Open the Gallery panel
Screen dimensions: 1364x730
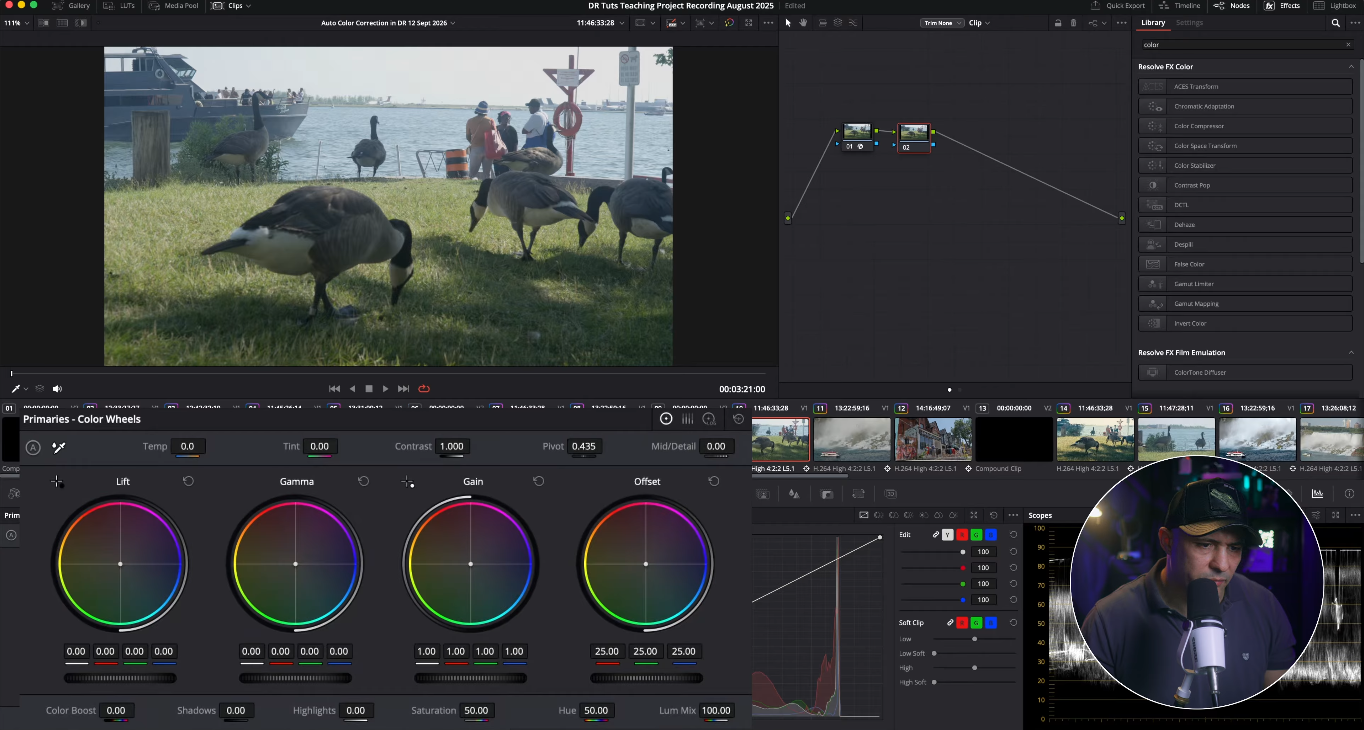pyautogui.click(x=71, y=6)
